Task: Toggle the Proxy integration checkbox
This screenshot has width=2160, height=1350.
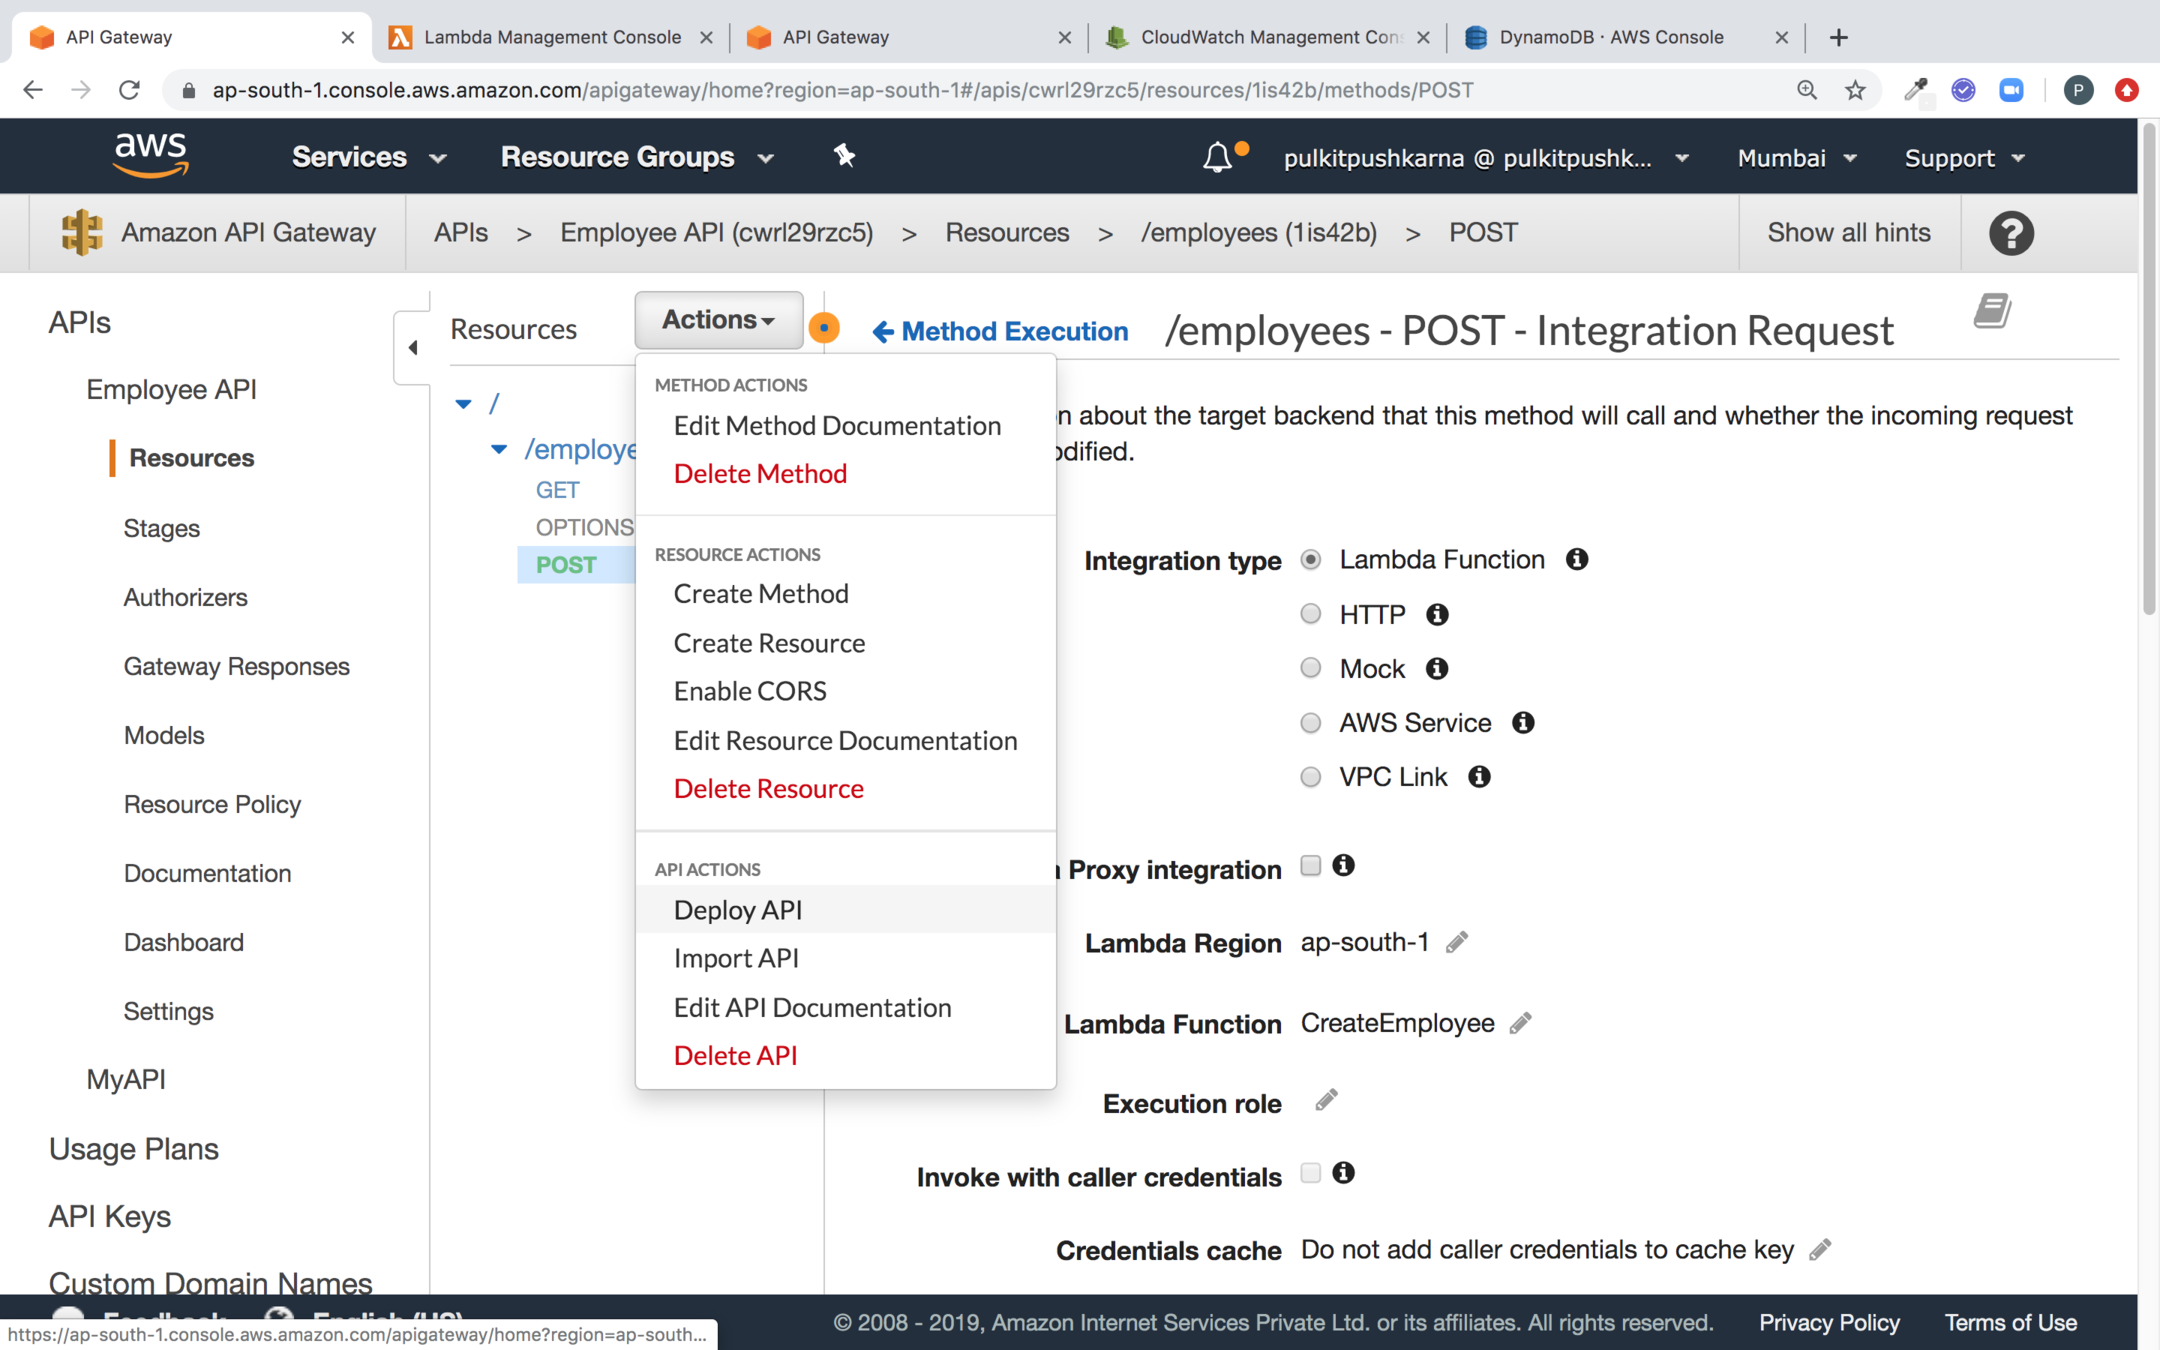Action: (x=1310, y=866)
